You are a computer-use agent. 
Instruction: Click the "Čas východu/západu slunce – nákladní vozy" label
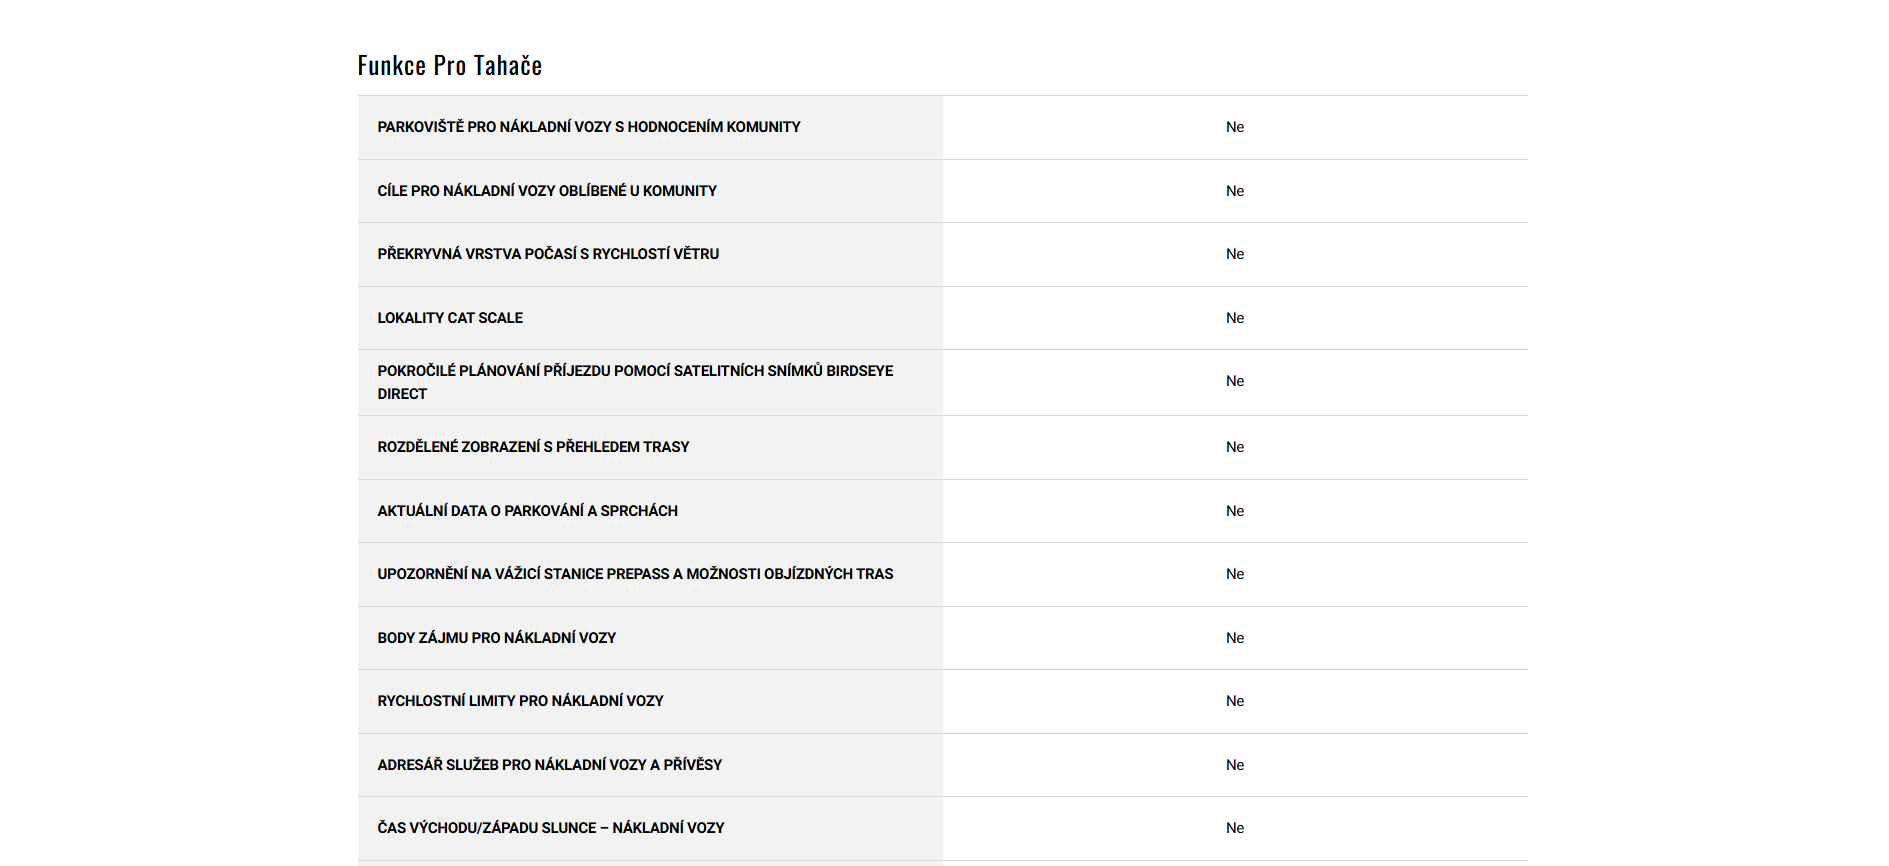click(x=550, y=828)
